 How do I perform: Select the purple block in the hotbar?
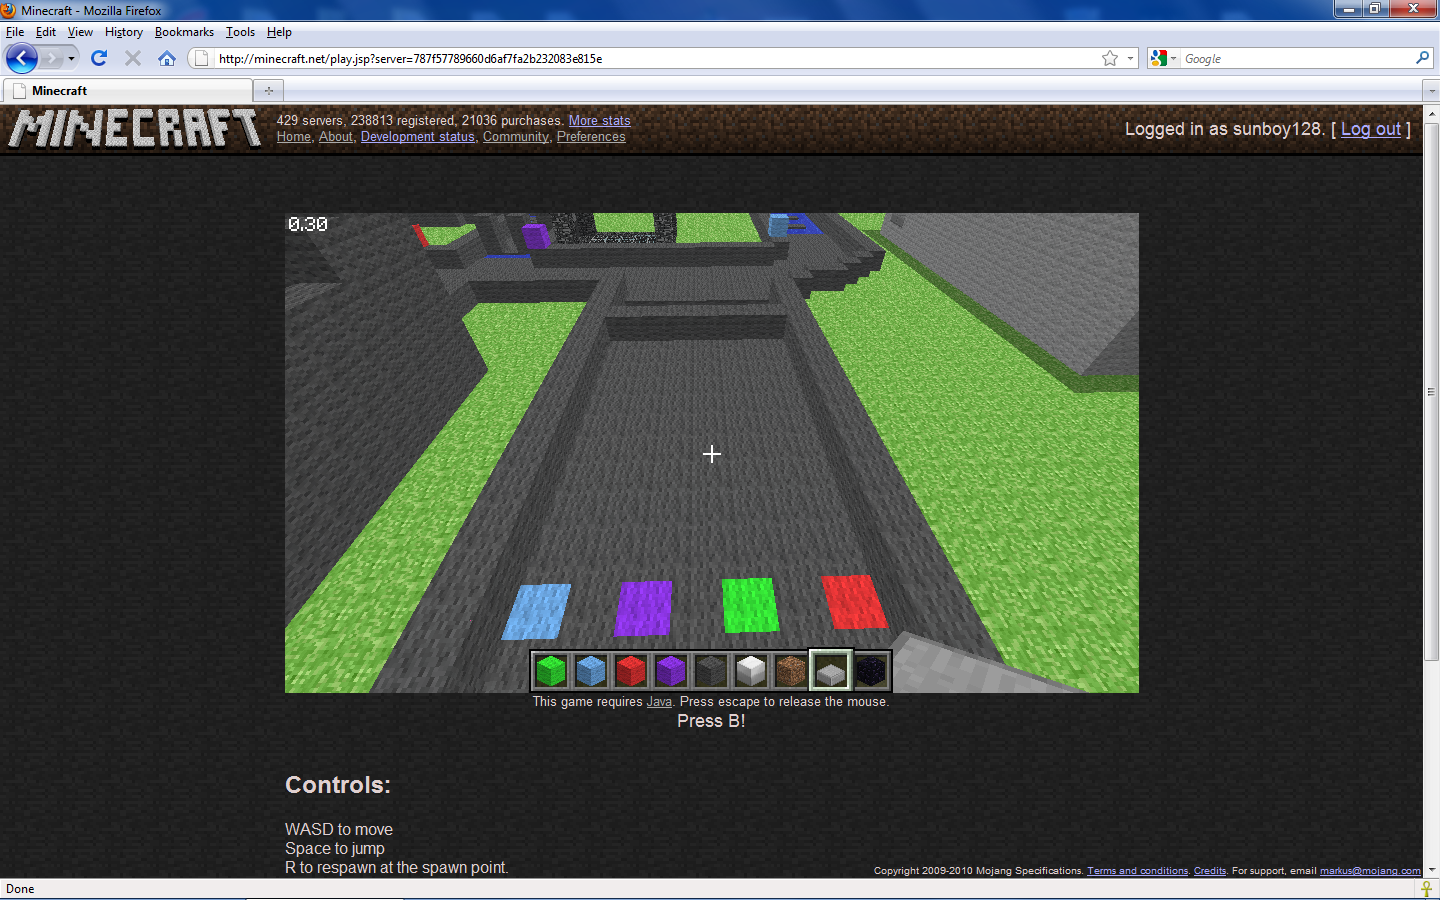[x=671, y=670]
